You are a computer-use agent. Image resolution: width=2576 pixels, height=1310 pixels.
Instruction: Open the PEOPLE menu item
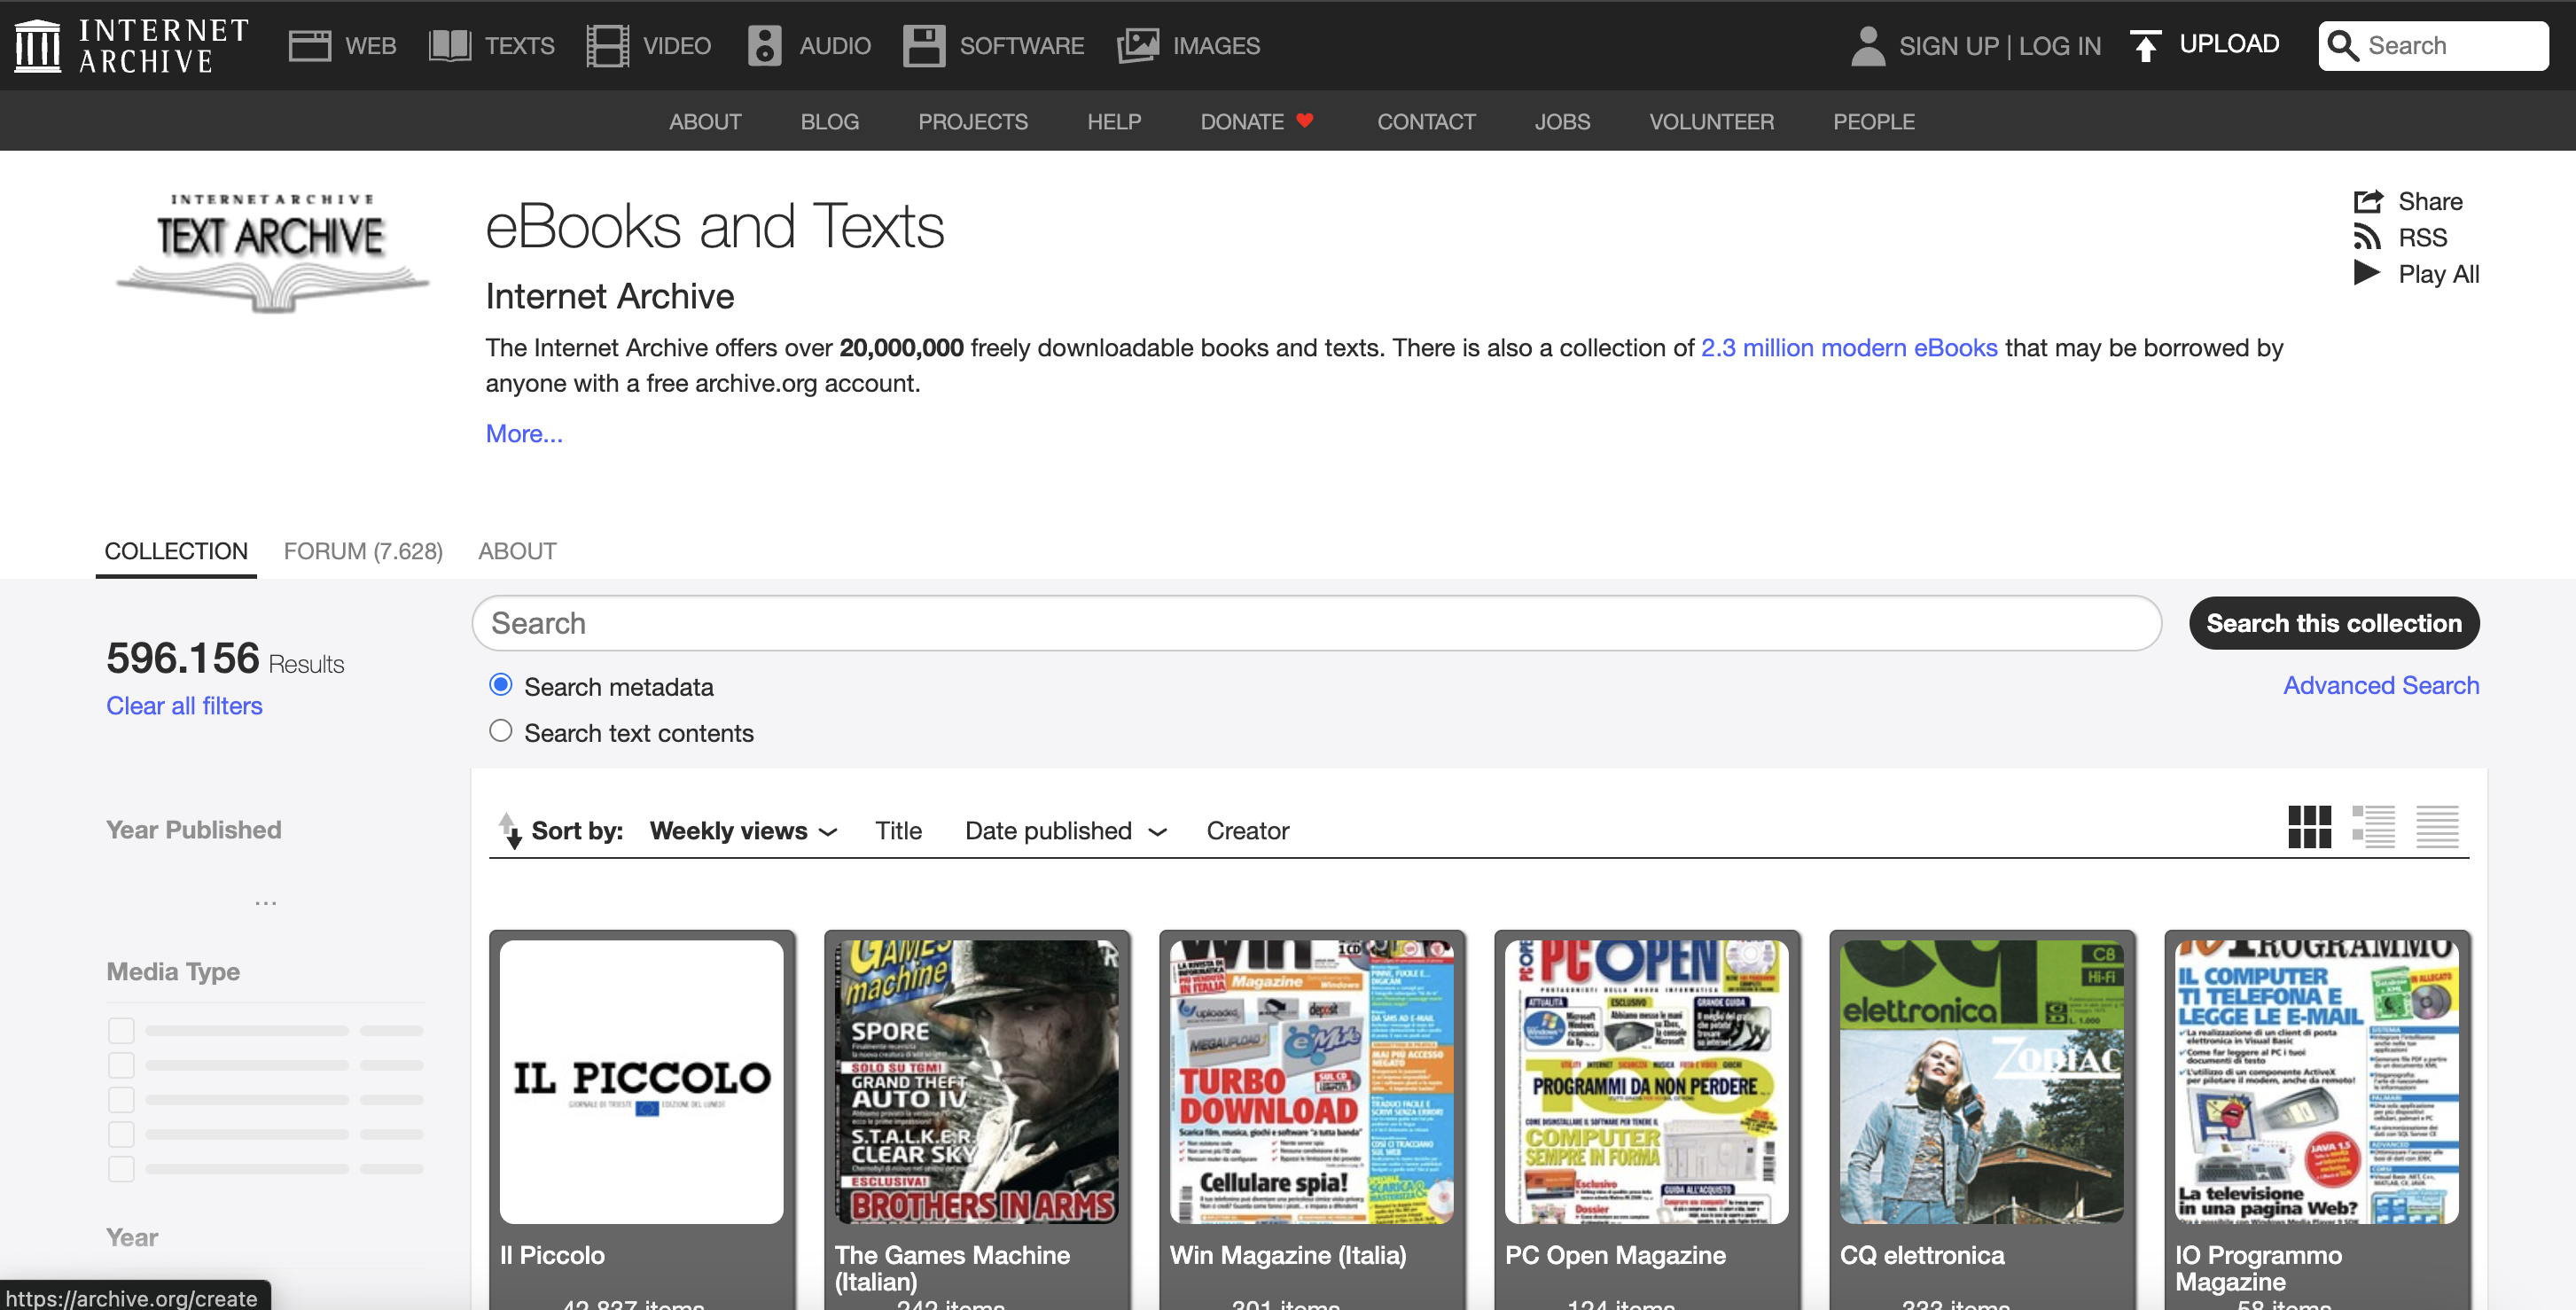click(x=1873, y=121)
